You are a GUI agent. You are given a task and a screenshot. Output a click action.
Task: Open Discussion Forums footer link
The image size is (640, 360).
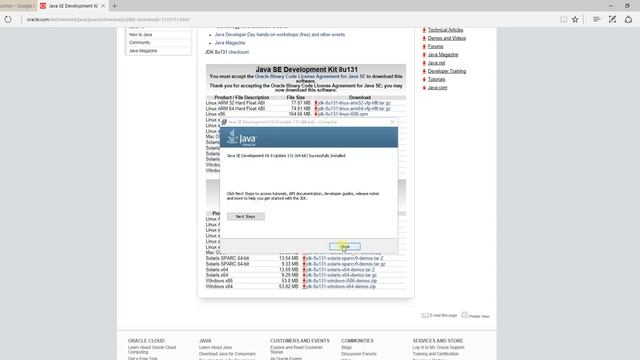(x=359, y=354)
